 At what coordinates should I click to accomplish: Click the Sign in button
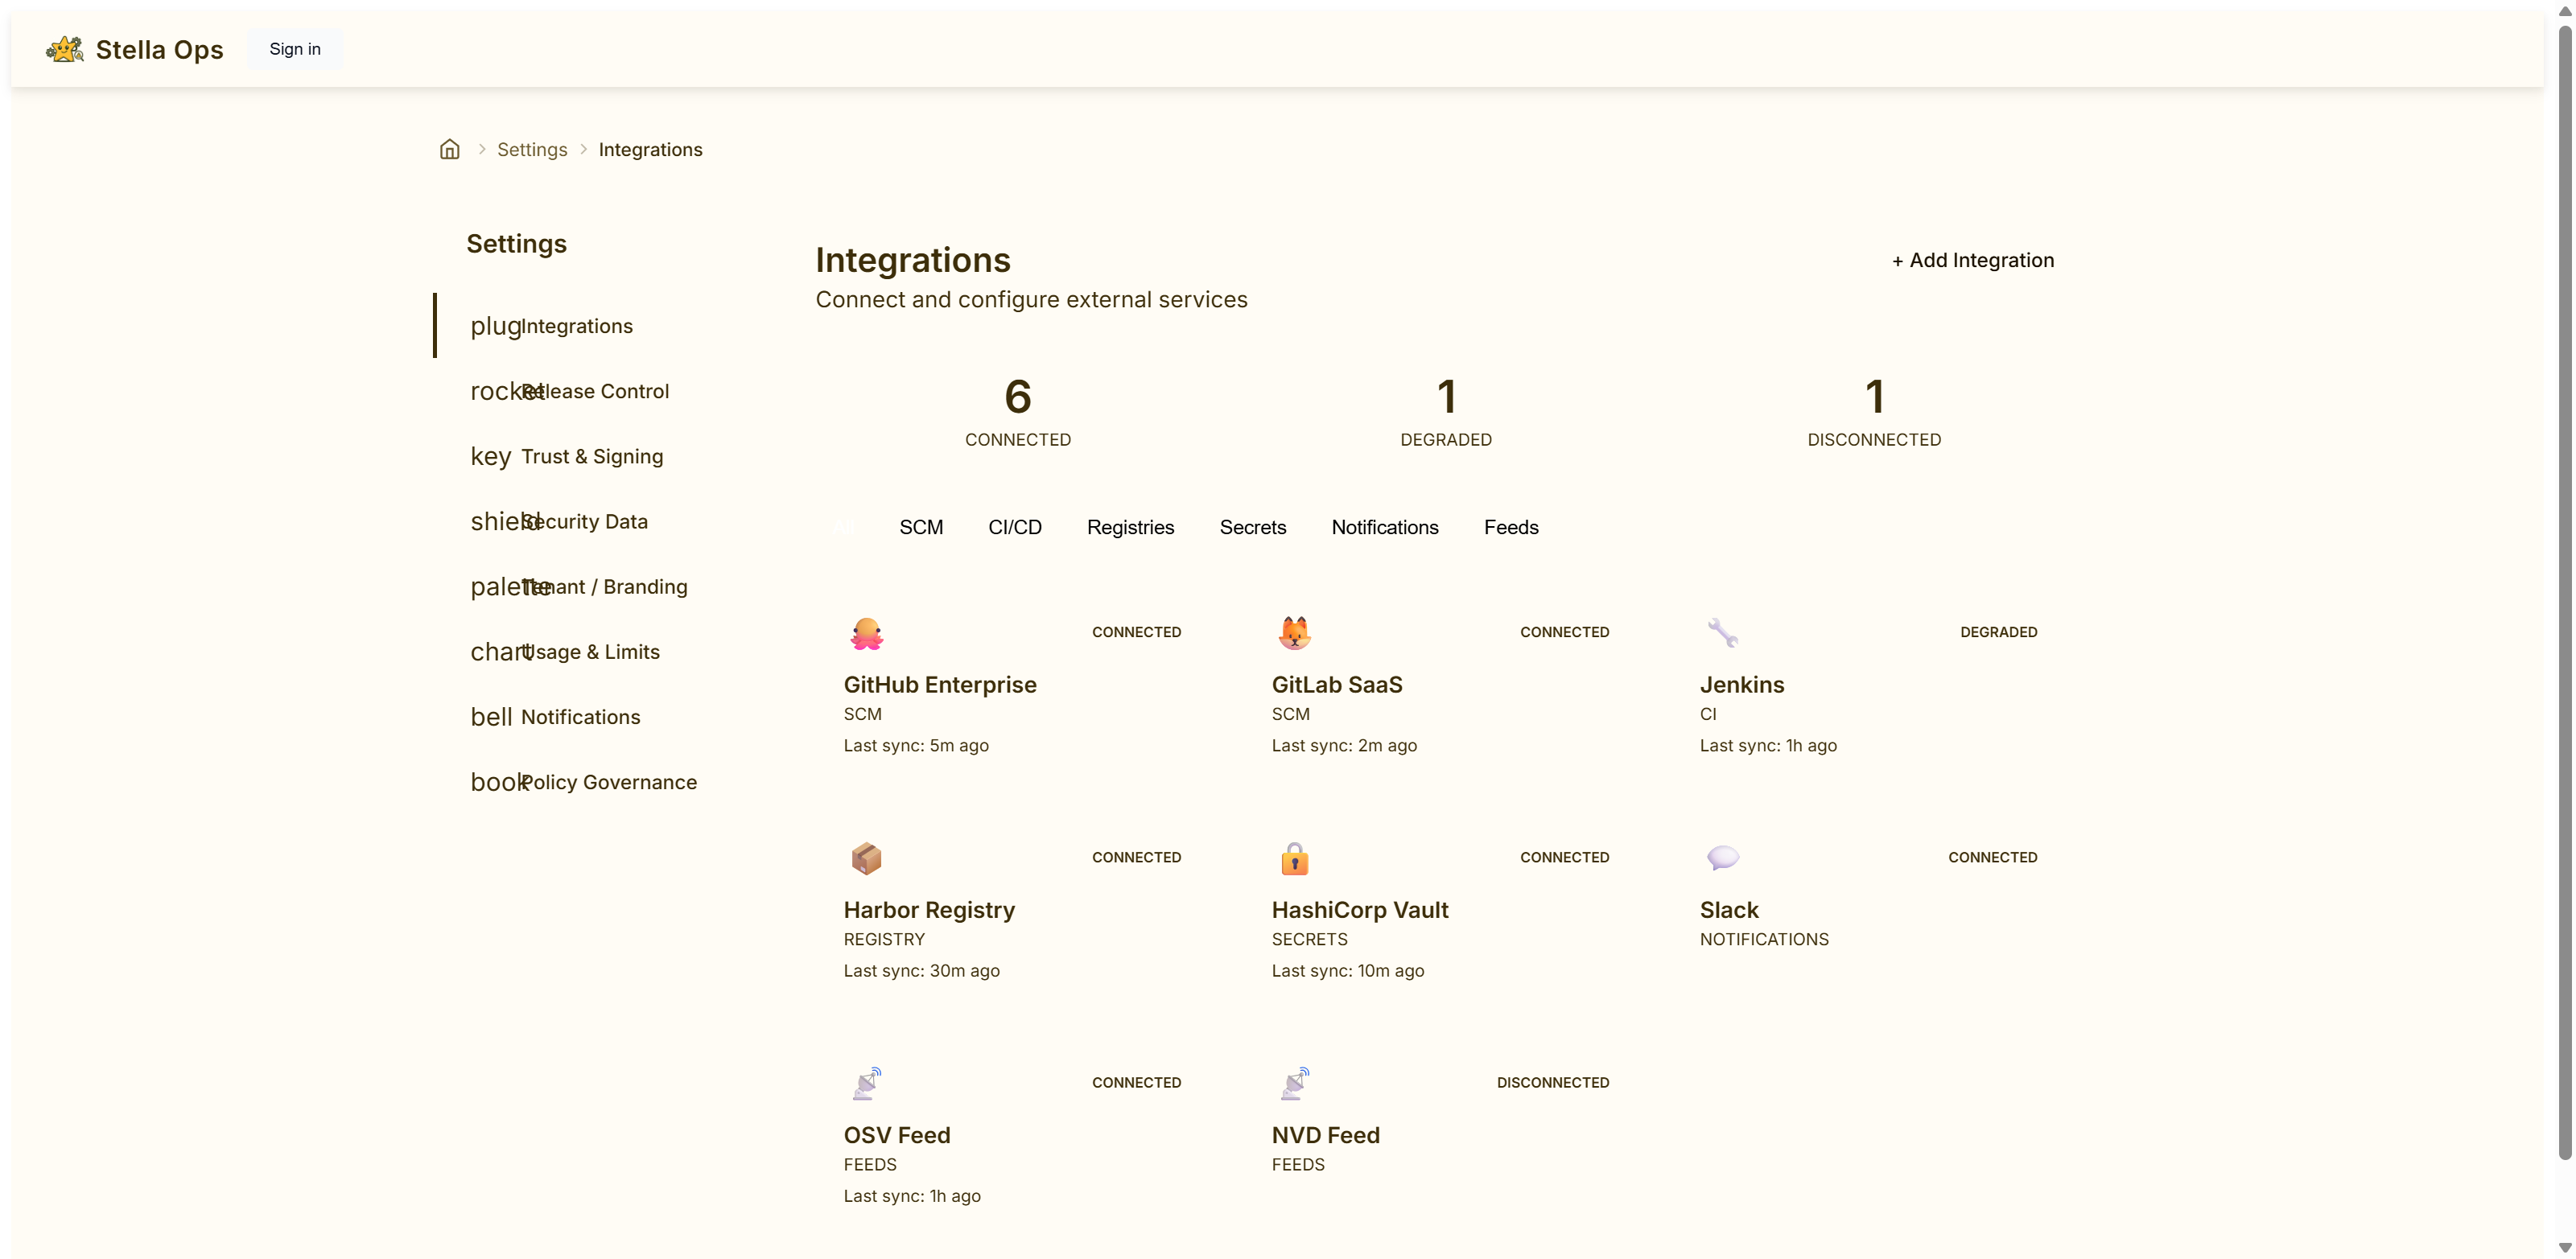295,49
